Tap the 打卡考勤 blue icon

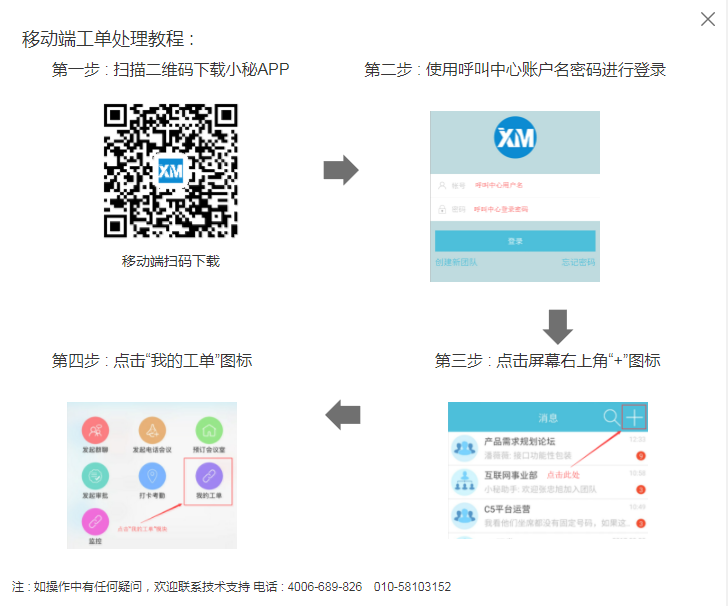pyautogui.click(x=152, y=476)
